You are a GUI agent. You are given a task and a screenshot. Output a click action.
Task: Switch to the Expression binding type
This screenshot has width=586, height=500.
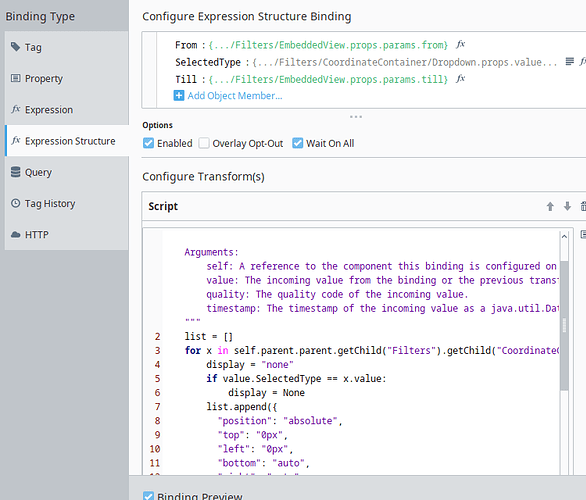67,110
